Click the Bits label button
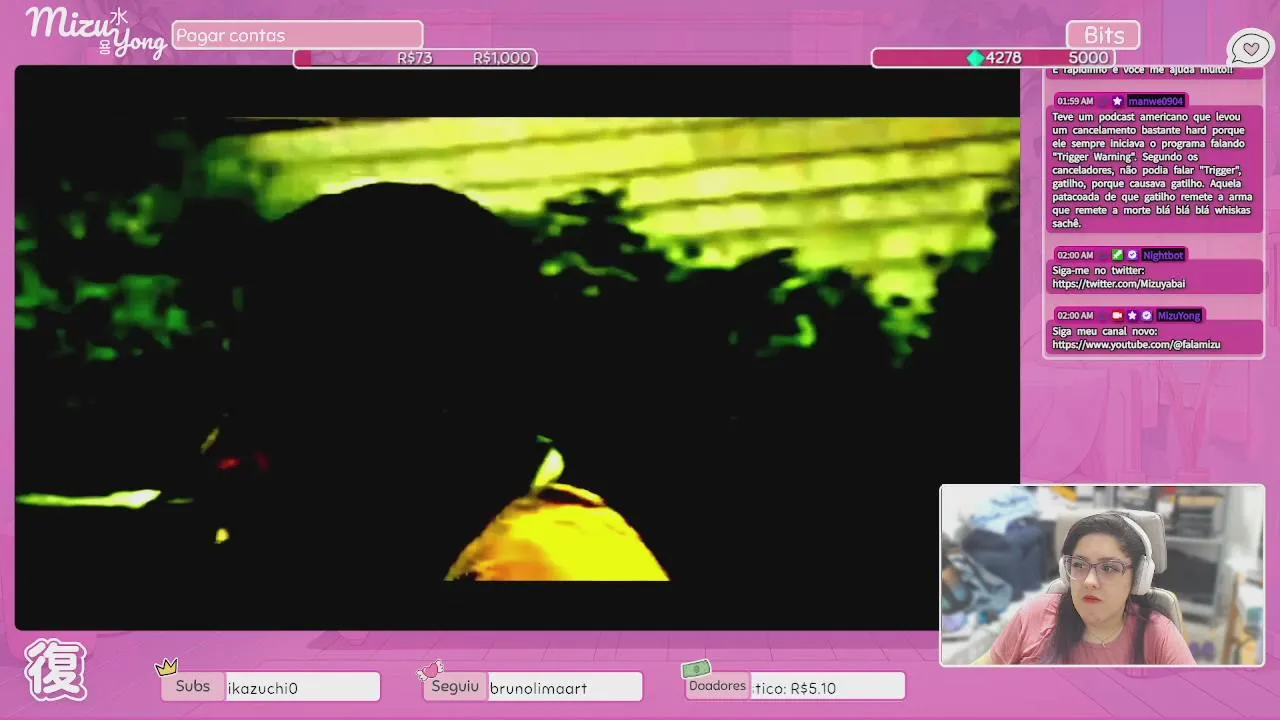The height and width of the screenshot is (720, 1280). pyautogui.click(x=1103, y=35)
